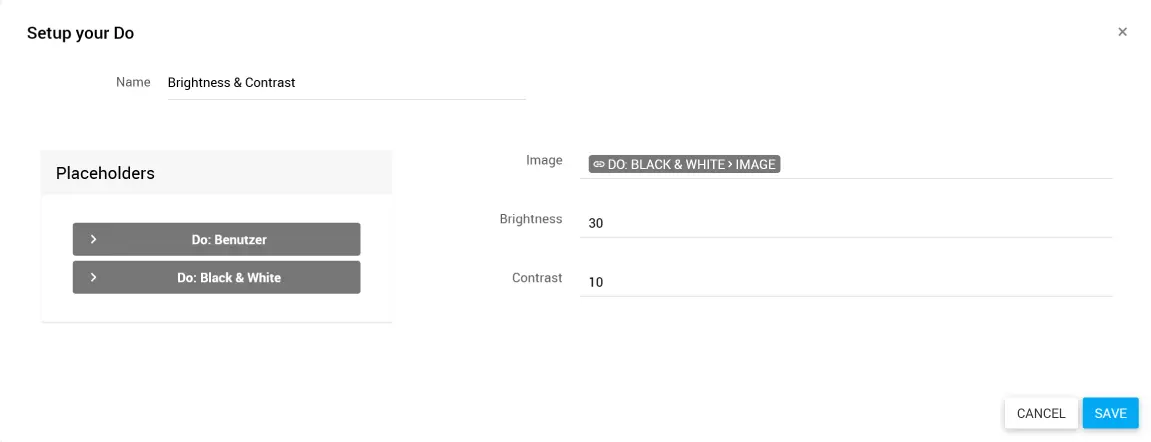Click the Image field label

pyautogui.click(x=544, y=160)
